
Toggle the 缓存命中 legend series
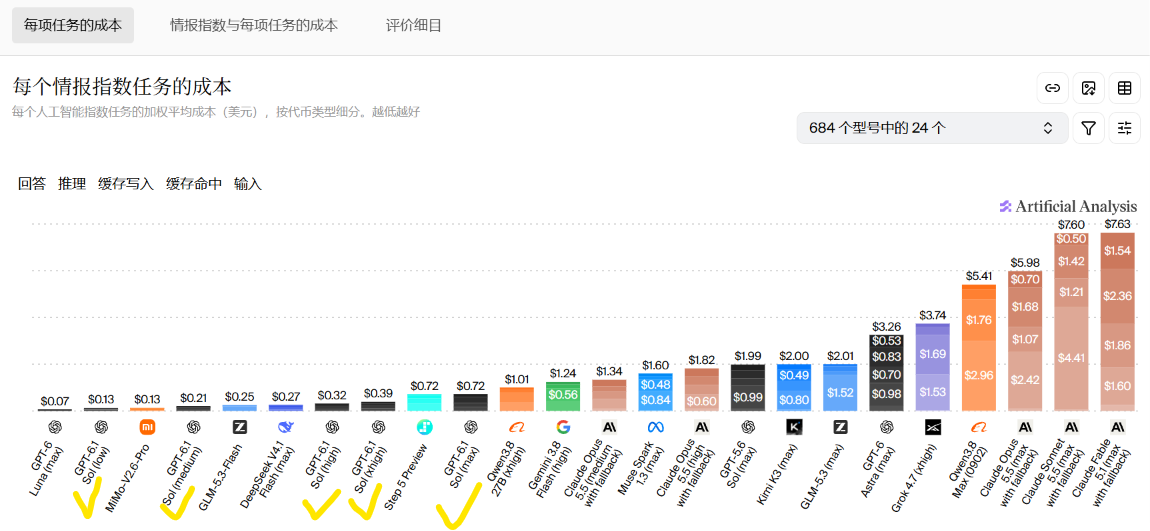click(x=194, y=184)
